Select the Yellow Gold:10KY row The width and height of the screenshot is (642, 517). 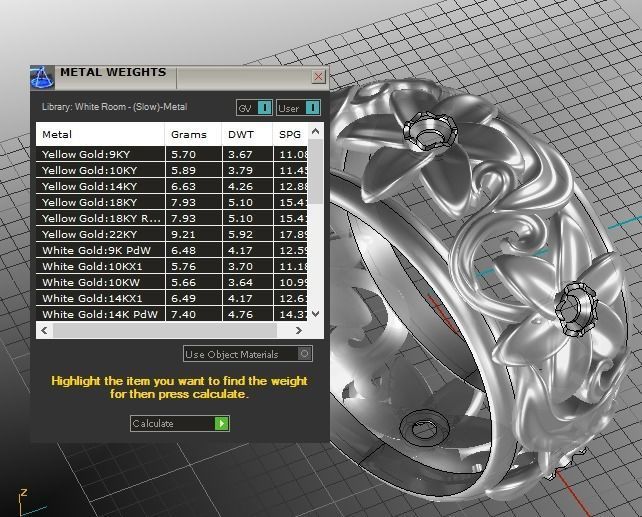pyautogui.click(x=172, y=170)
